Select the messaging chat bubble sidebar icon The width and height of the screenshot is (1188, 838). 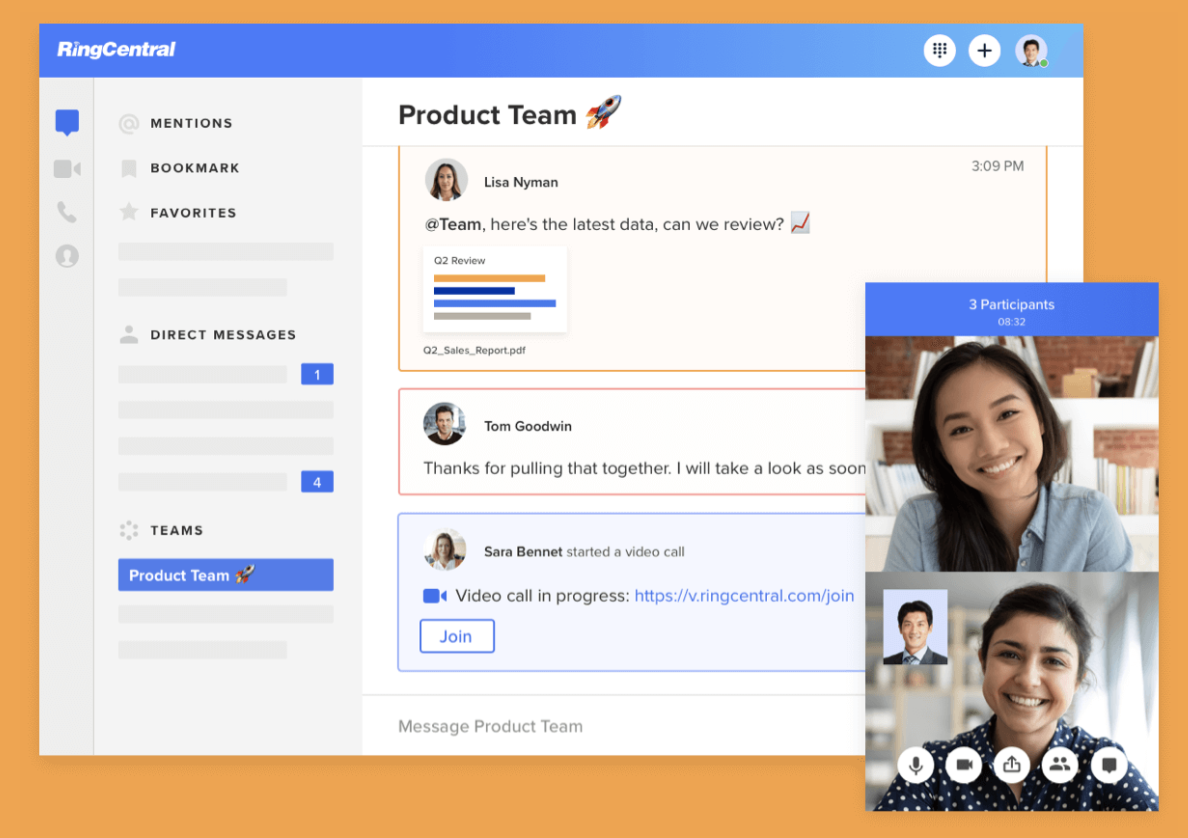click(x=67, y=122)
